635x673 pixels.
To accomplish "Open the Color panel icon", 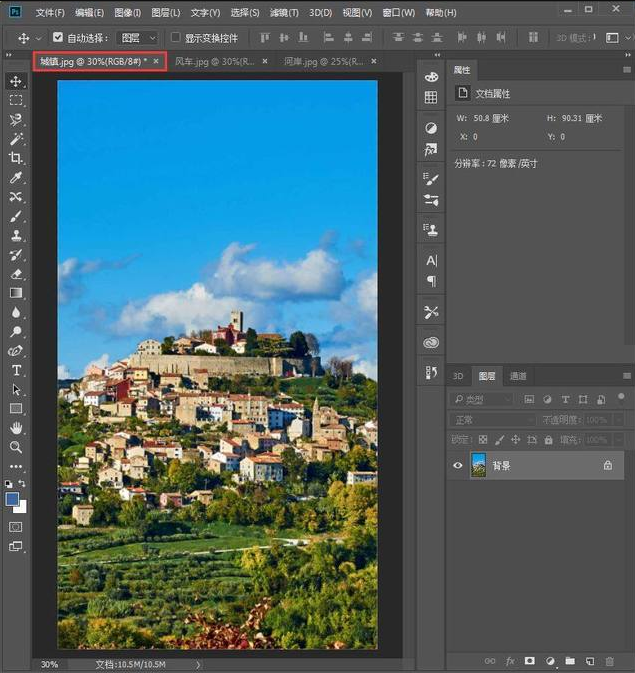I will point(431,77).
